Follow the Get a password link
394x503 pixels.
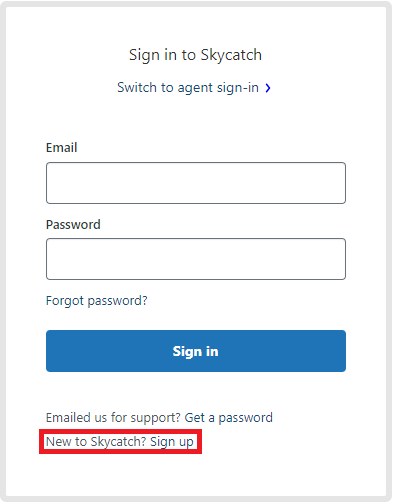pos(229,418)
